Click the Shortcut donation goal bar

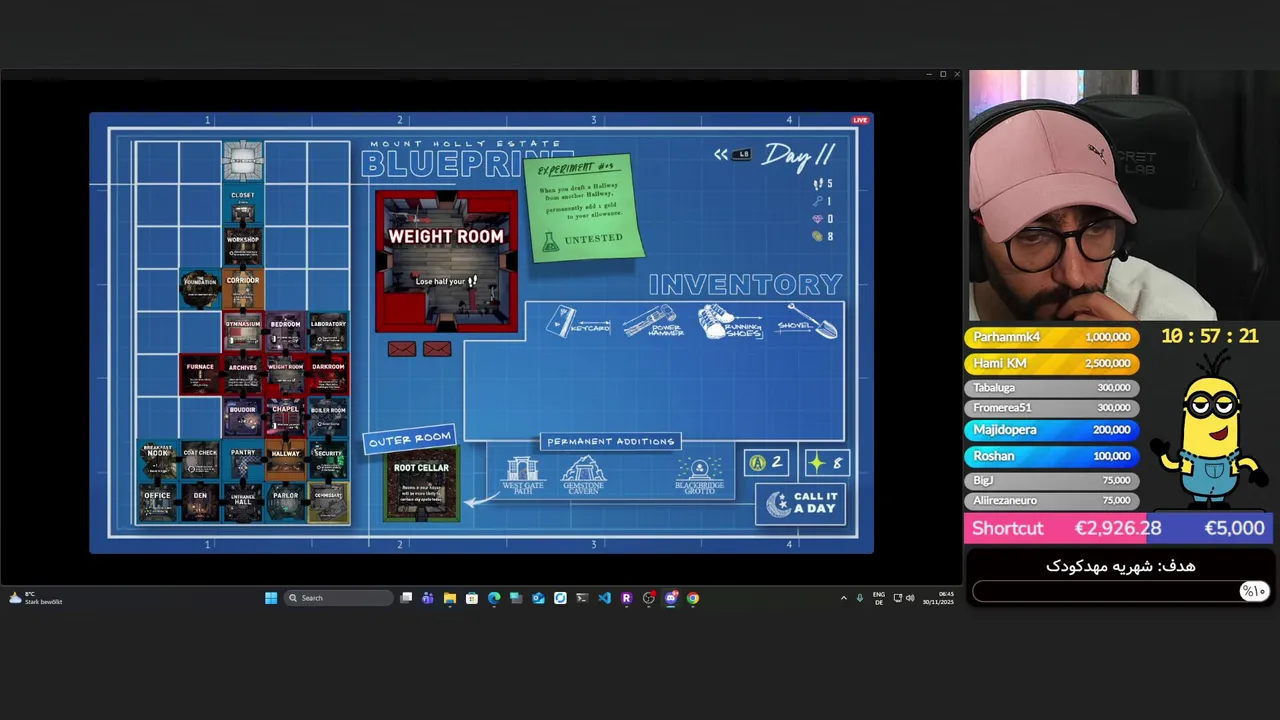click(1119, 528)
